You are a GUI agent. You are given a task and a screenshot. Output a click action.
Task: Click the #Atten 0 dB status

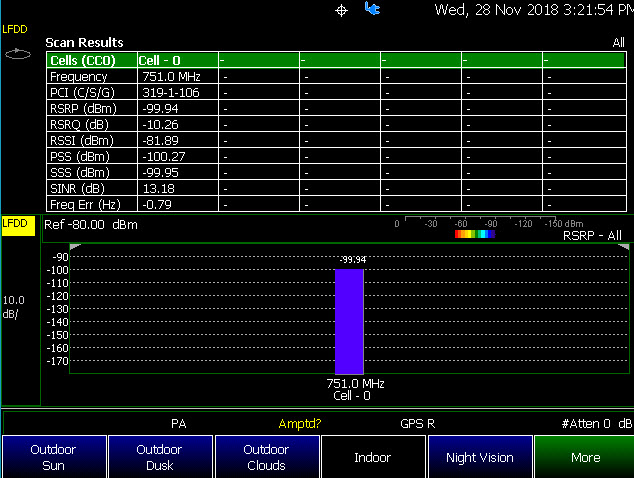596,424
